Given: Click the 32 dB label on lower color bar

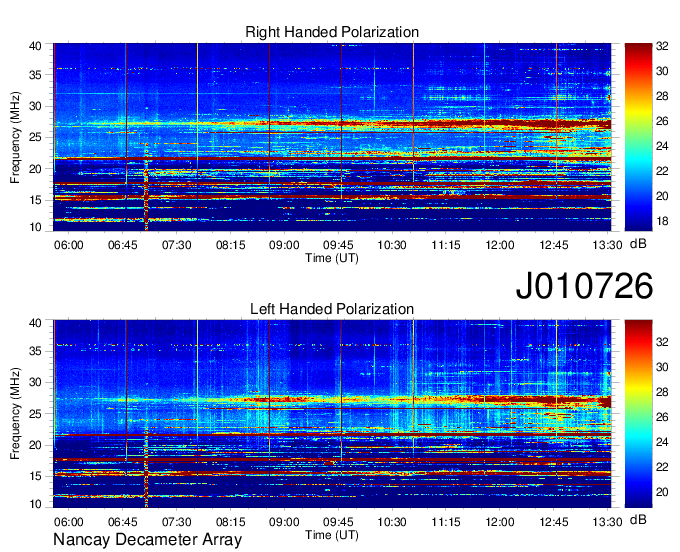Looking at the screenshot, I should pyautogui.click(x=662, y=342).
